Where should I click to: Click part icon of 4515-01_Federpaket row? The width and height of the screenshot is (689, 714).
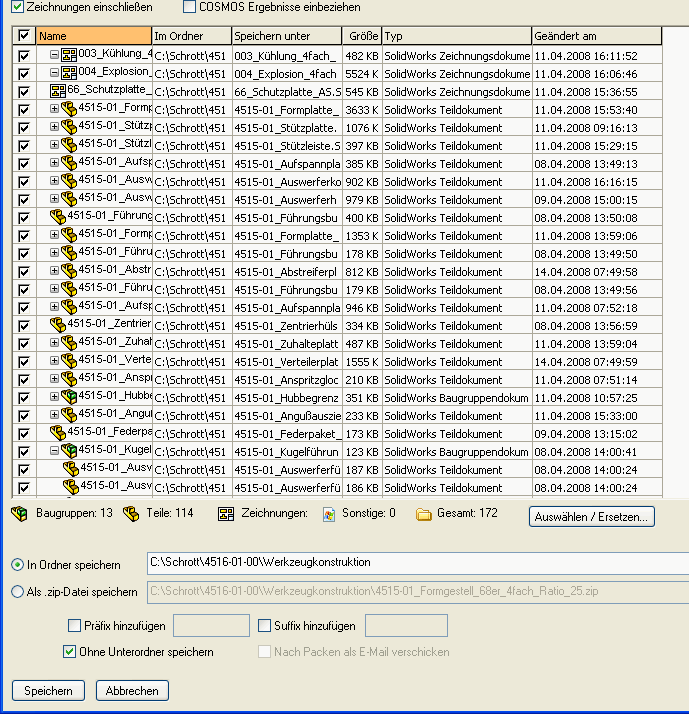click(x=58, y=433)
